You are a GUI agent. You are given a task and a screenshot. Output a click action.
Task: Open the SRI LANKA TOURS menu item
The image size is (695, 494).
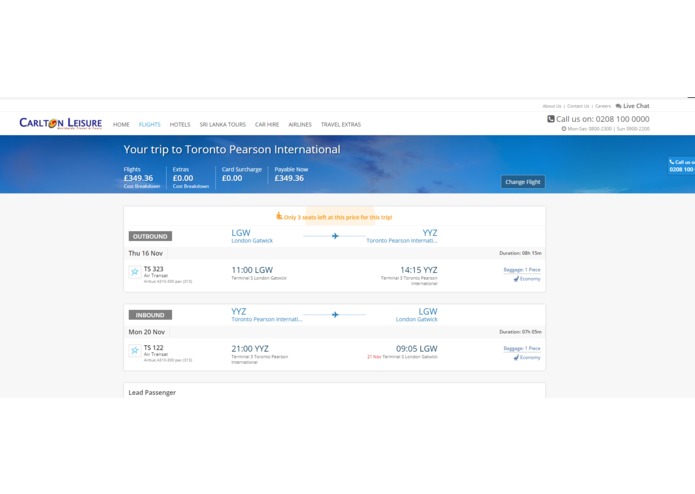pos(223,124)
